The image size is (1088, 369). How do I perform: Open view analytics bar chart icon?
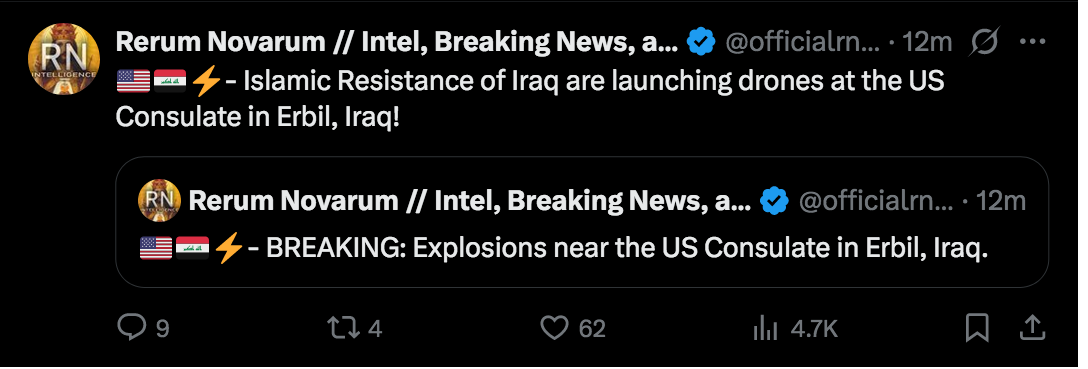[x=765, y=327]
